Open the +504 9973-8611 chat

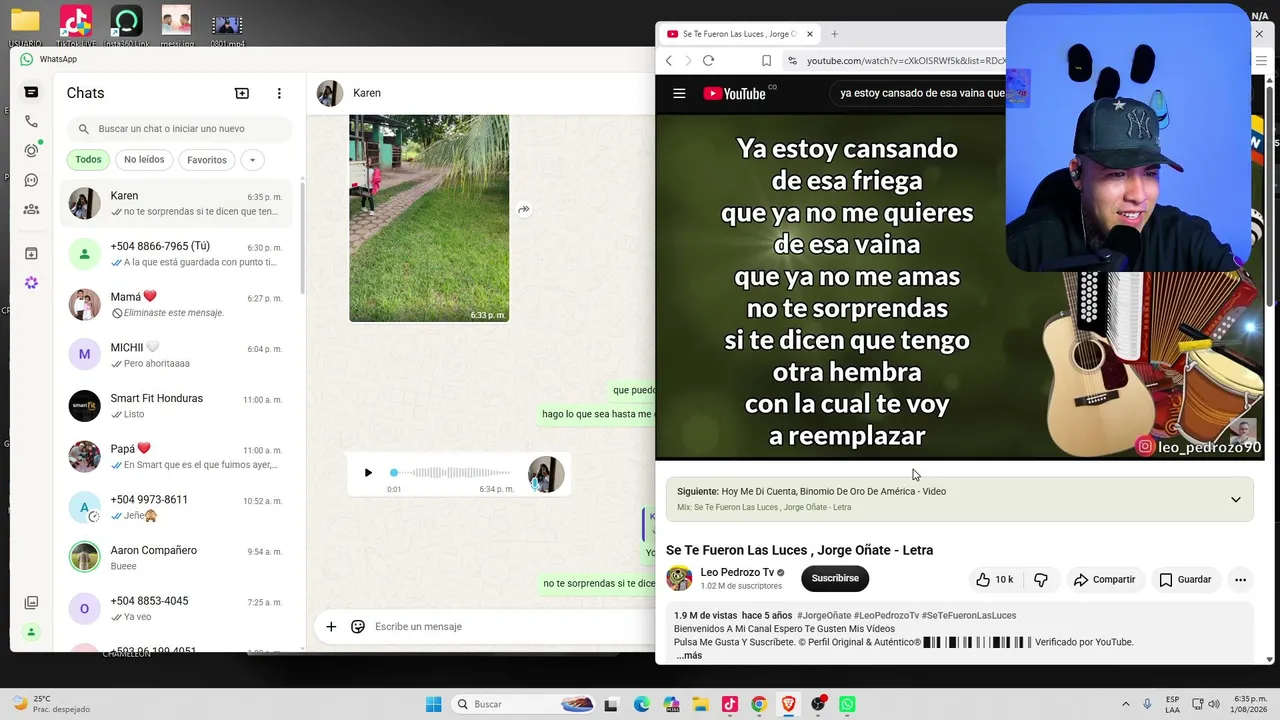[x=177, y=507]
